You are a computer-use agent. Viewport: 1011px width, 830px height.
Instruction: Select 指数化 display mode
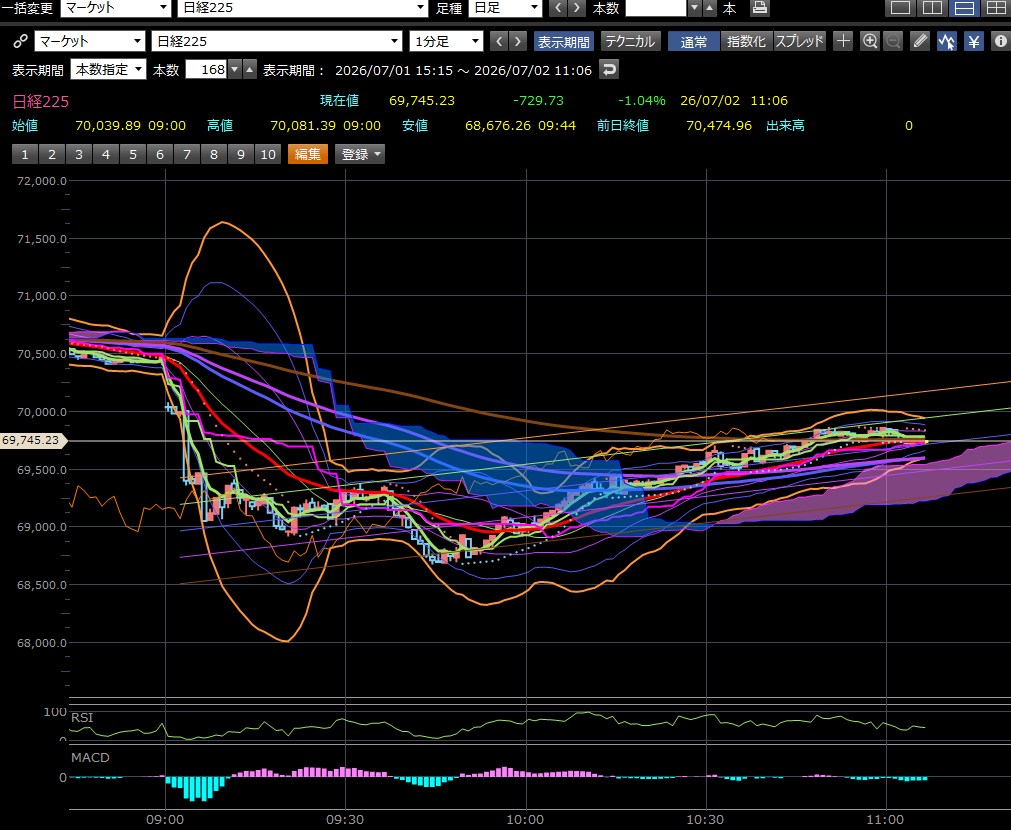pos(746,41)
